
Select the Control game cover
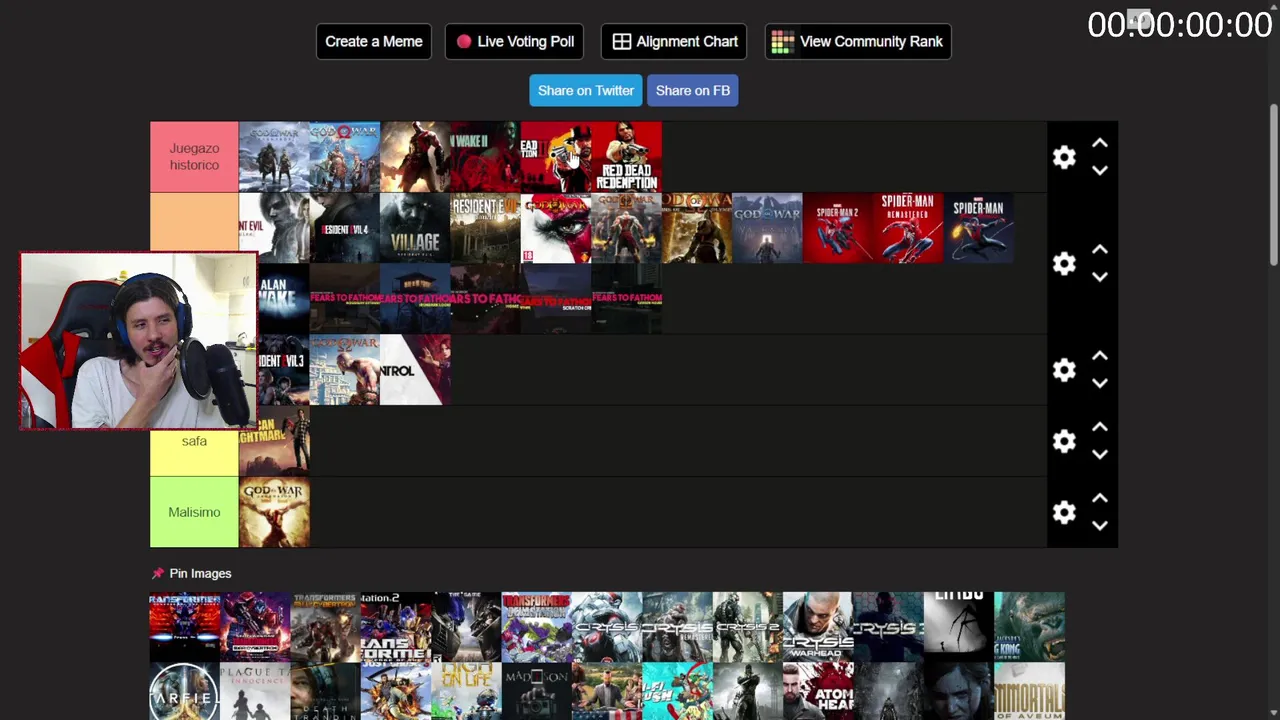pos(415,370)
